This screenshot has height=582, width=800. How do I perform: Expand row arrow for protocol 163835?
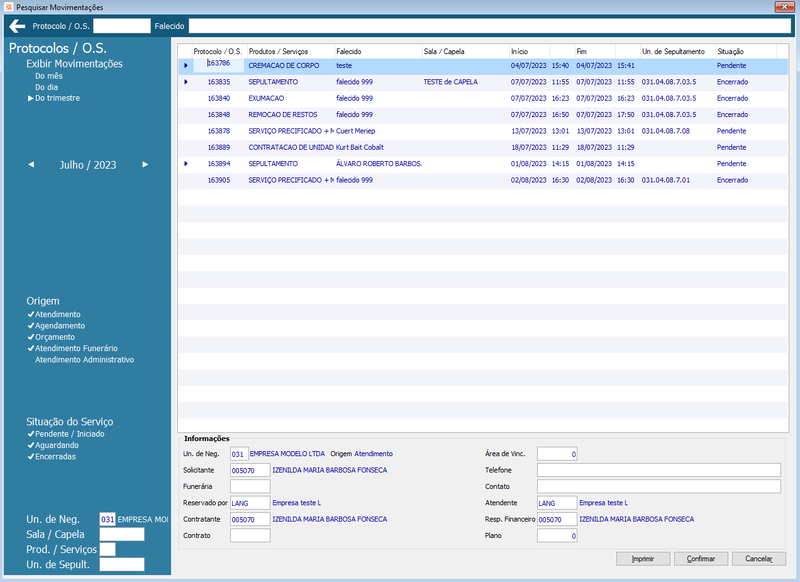[x=186, y=82]
